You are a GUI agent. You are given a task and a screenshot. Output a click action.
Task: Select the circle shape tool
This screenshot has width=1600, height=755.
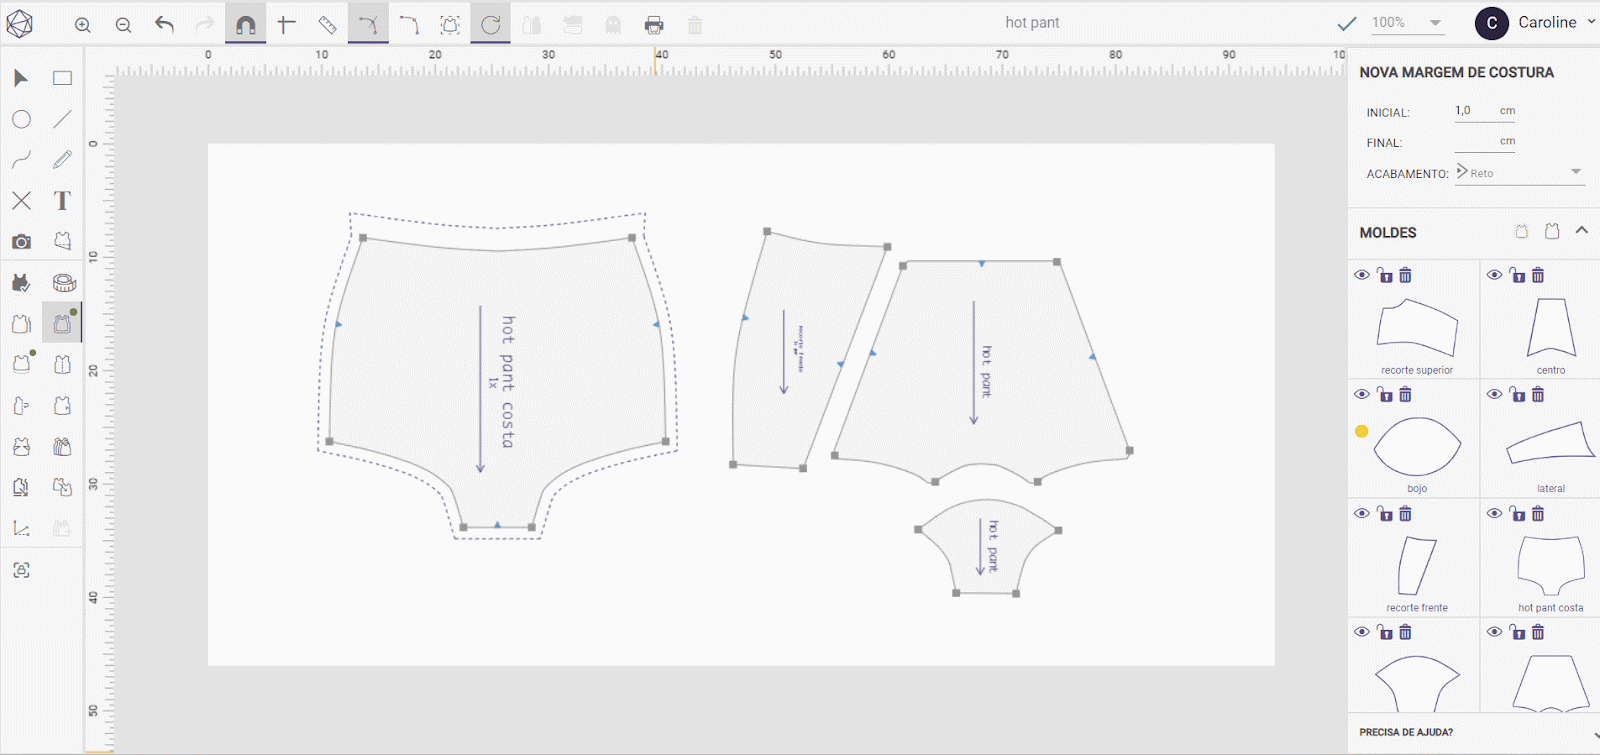[21, 120]
